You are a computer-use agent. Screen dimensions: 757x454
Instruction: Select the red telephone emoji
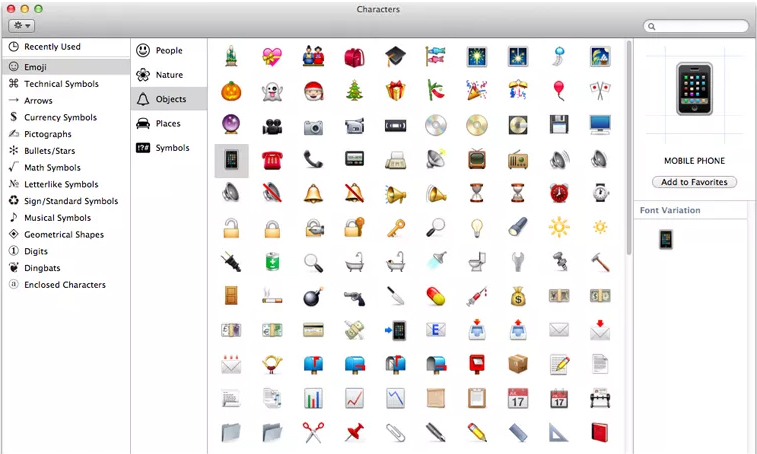(272, 160)
